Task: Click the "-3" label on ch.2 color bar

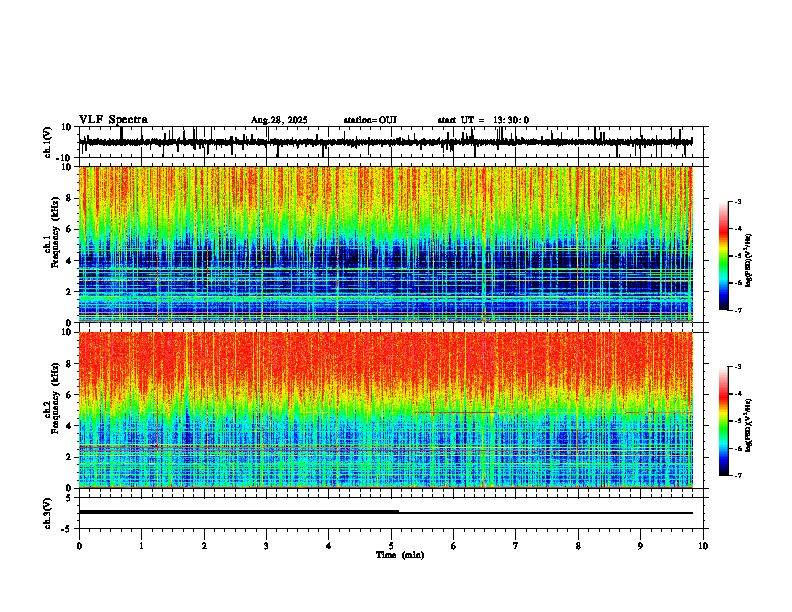Action: click(738, 367)
